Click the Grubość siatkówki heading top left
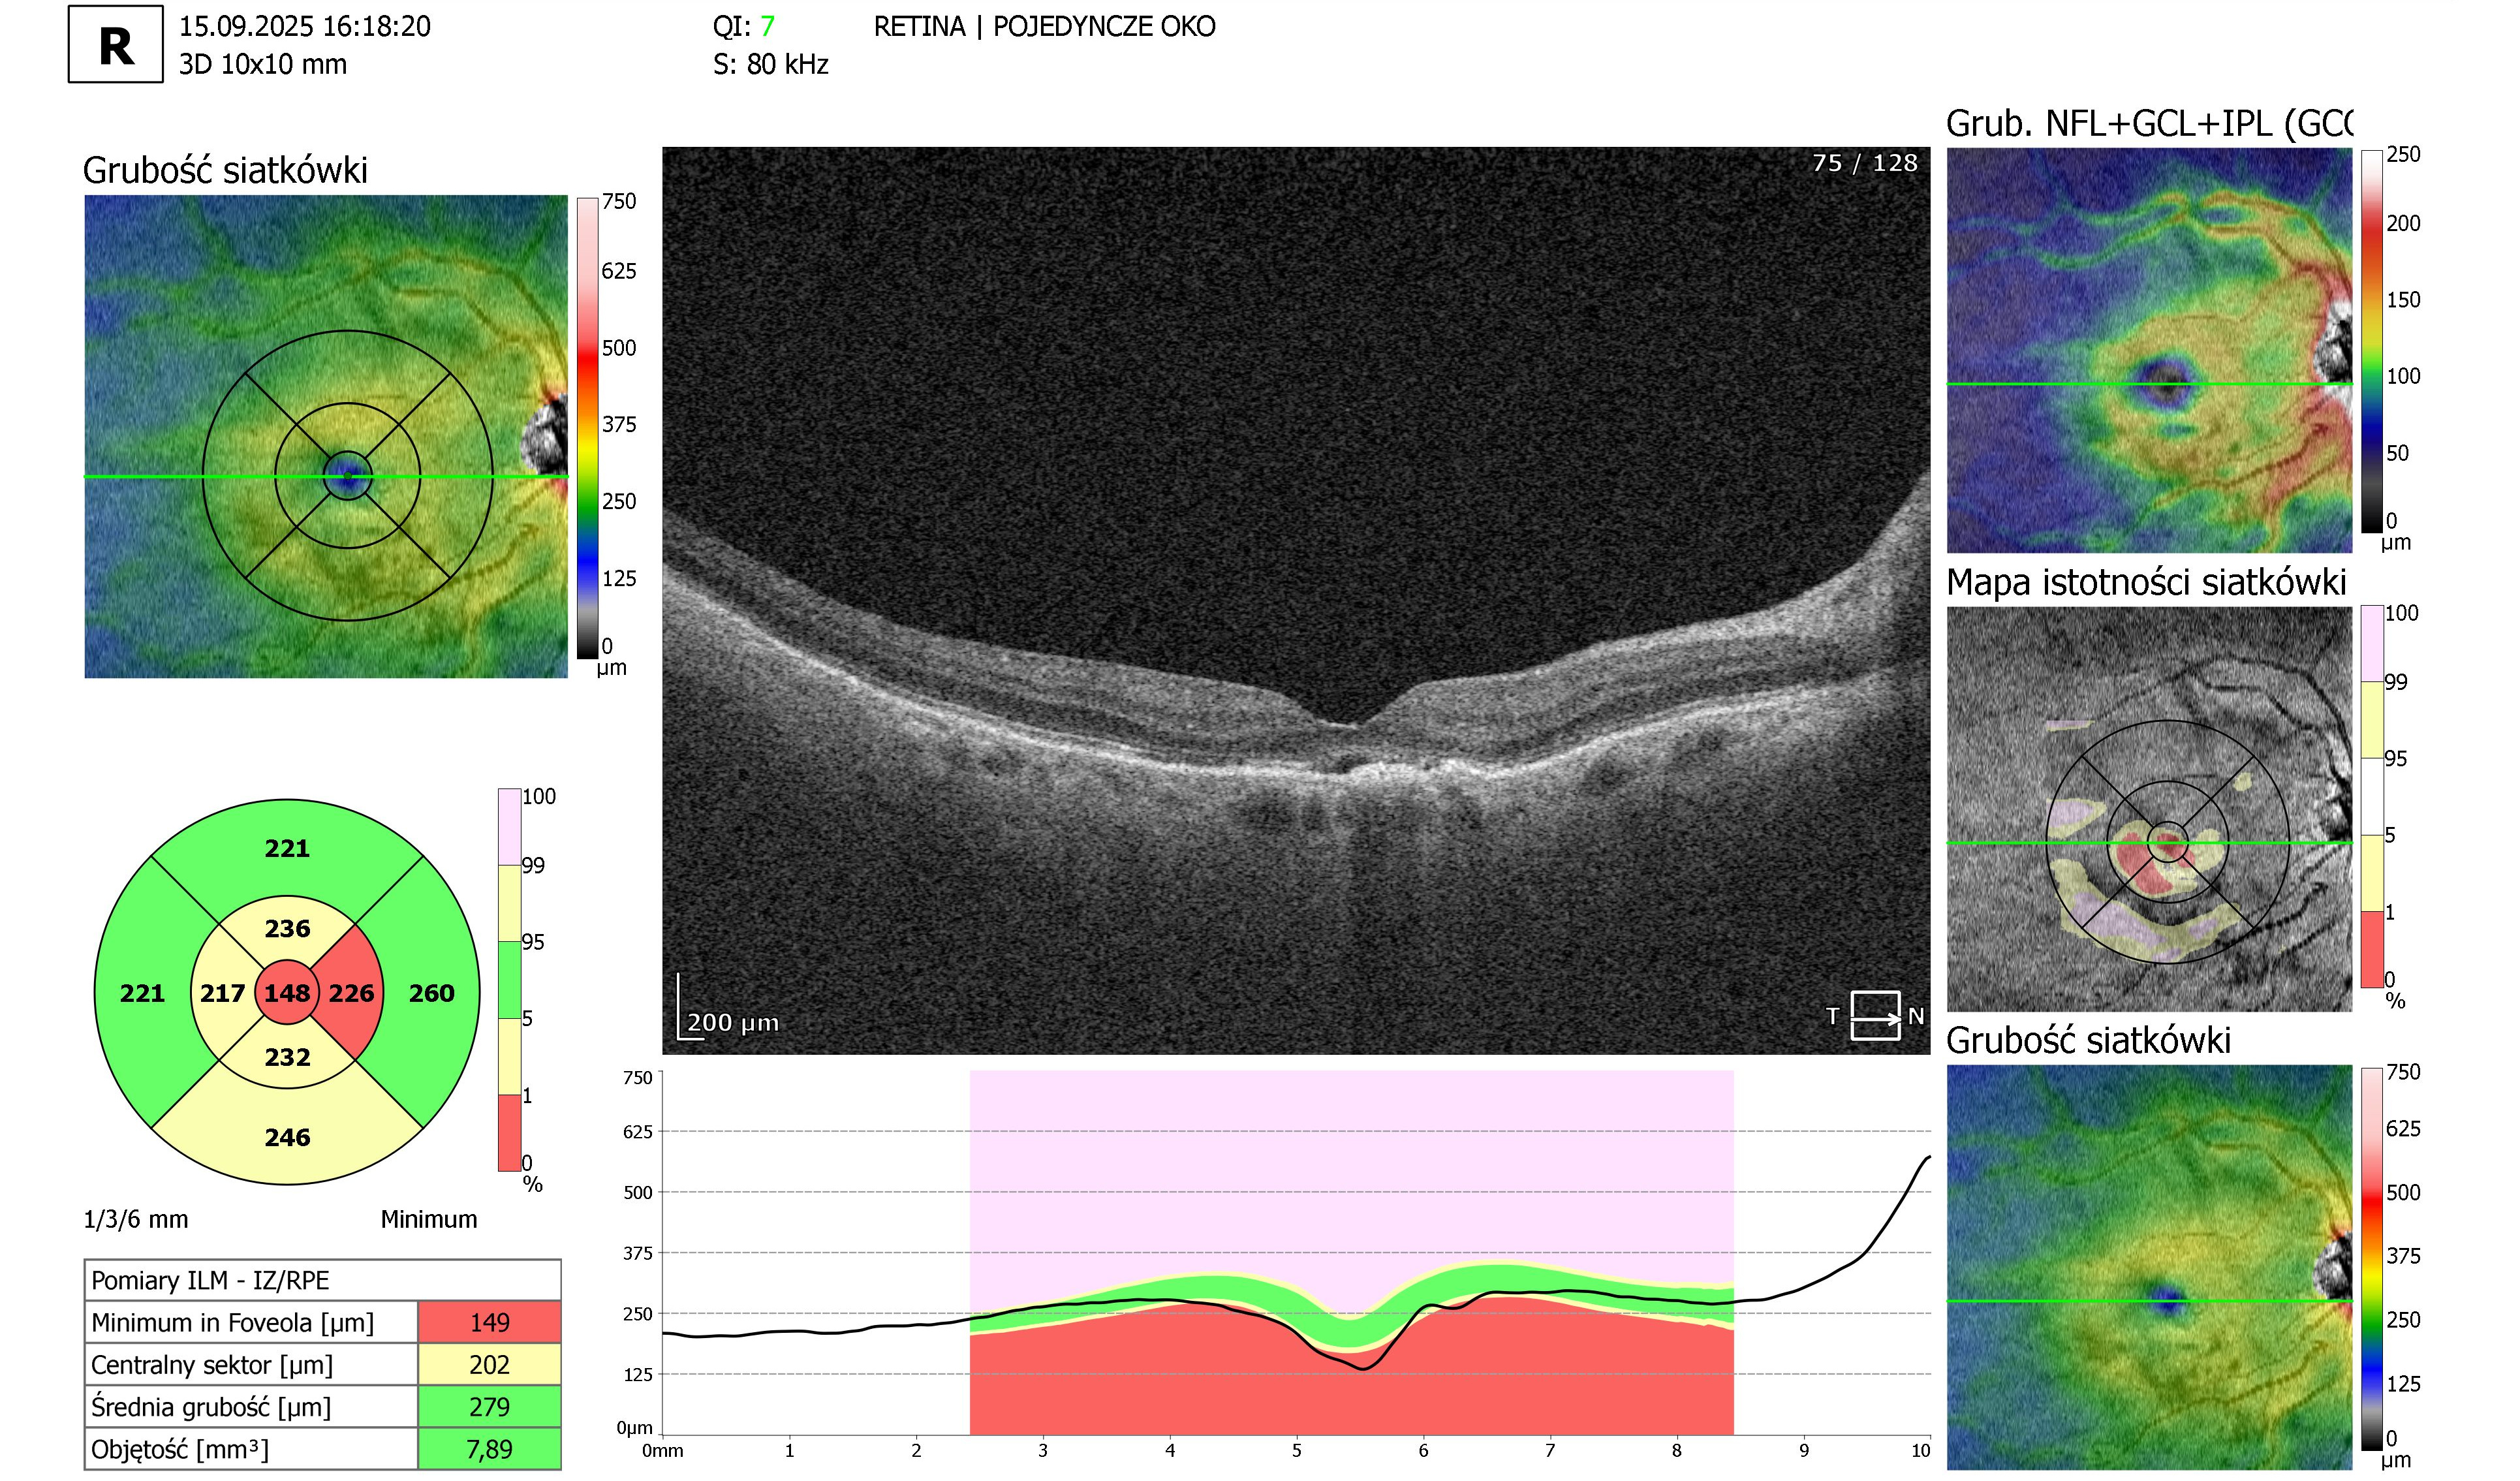The image size is (2520, 1481). click(x=225, y=171)
